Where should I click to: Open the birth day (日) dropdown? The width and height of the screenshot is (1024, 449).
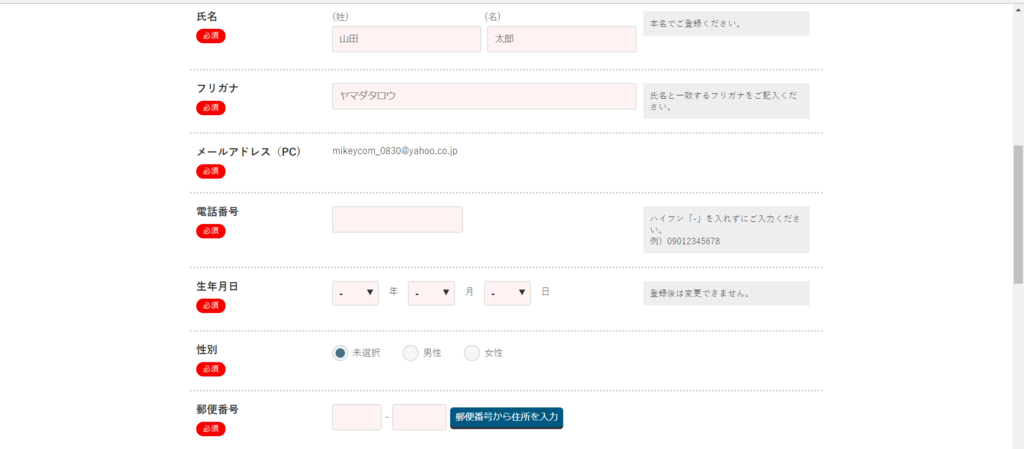point(507,293)
